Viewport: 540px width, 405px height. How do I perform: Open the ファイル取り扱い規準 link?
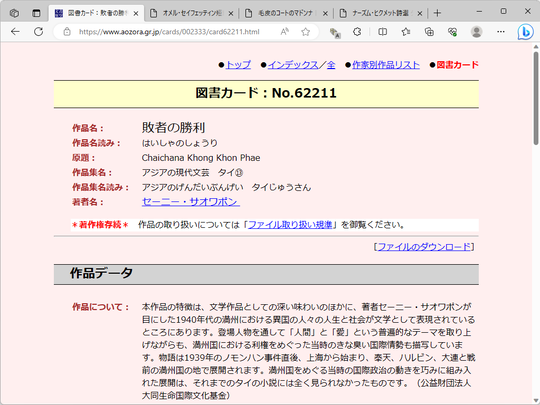290,225
